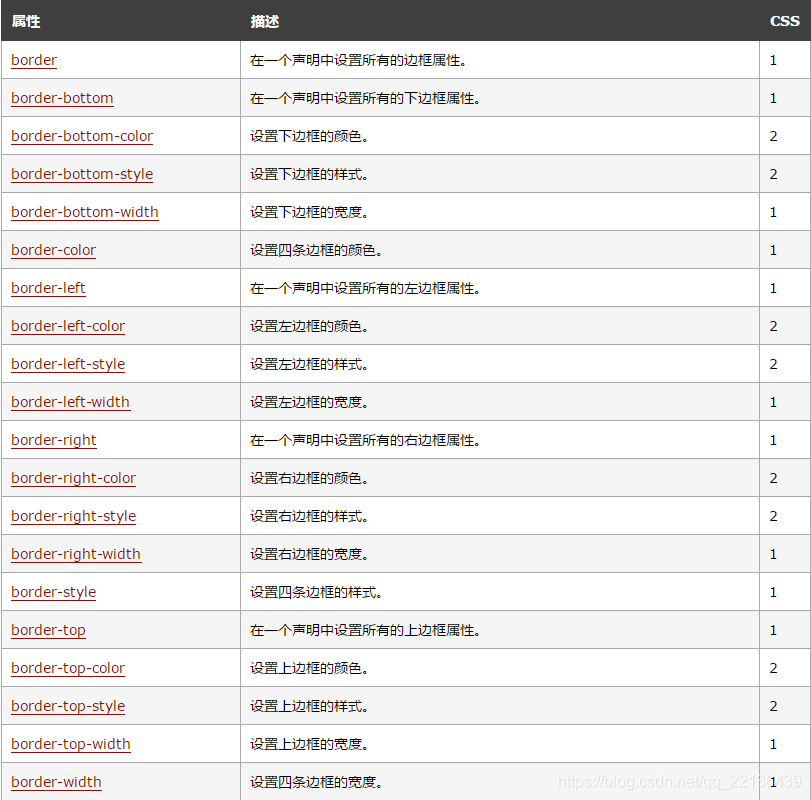Screen dimensions: 811x800
Task: Select description 设置右边框的宽度。
Action: click(x=309, y=554)
